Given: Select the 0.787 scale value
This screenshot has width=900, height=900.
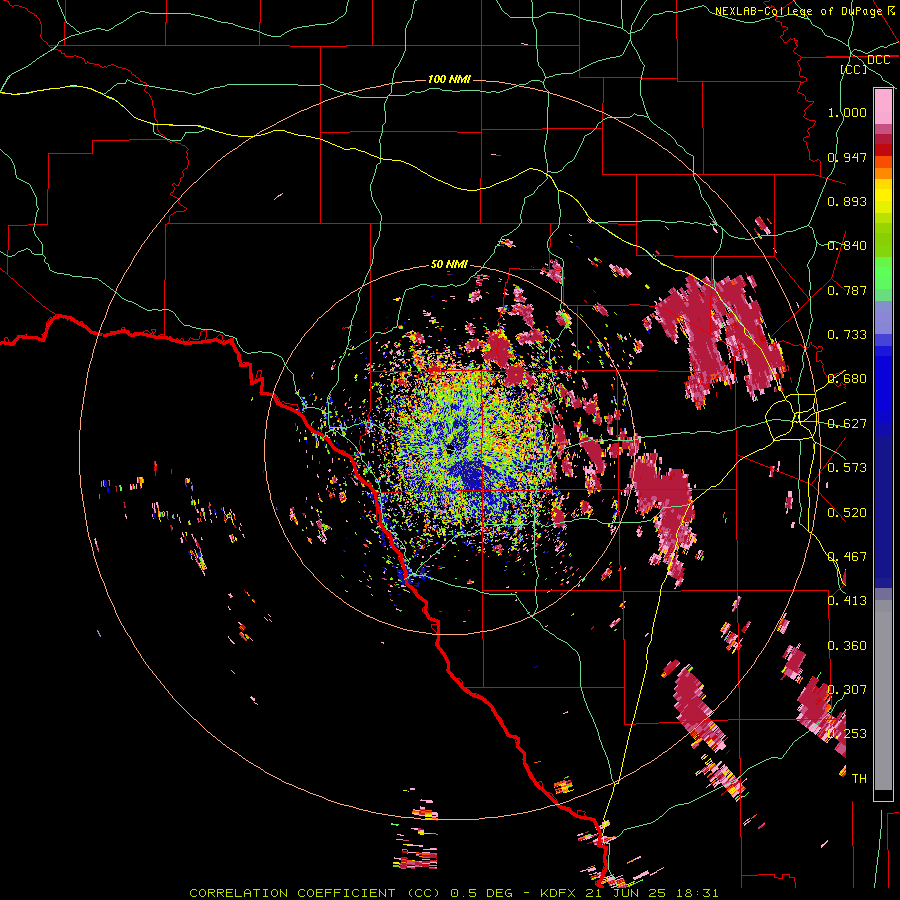Looking at the screenshot, I should [847, 290].
